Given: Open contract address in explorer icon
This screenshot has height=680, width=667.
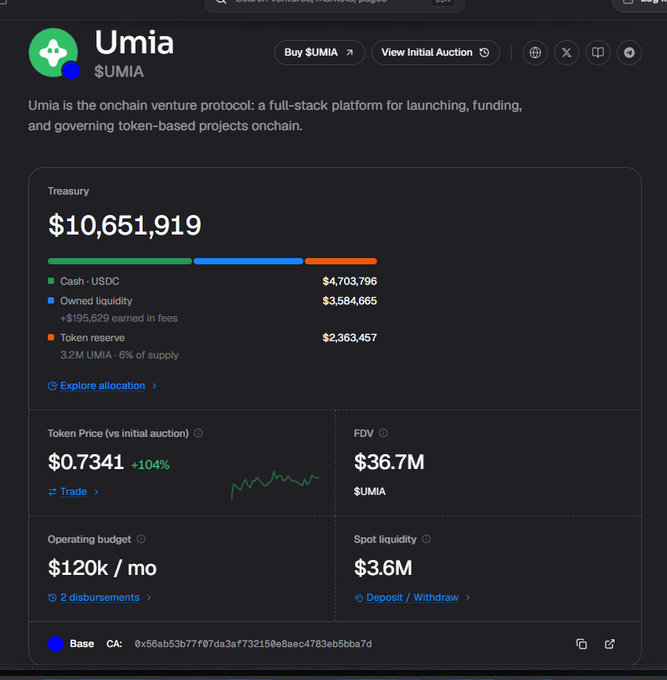Looking at the screenshot, I should pyautogui.click(x=610, y=644).
